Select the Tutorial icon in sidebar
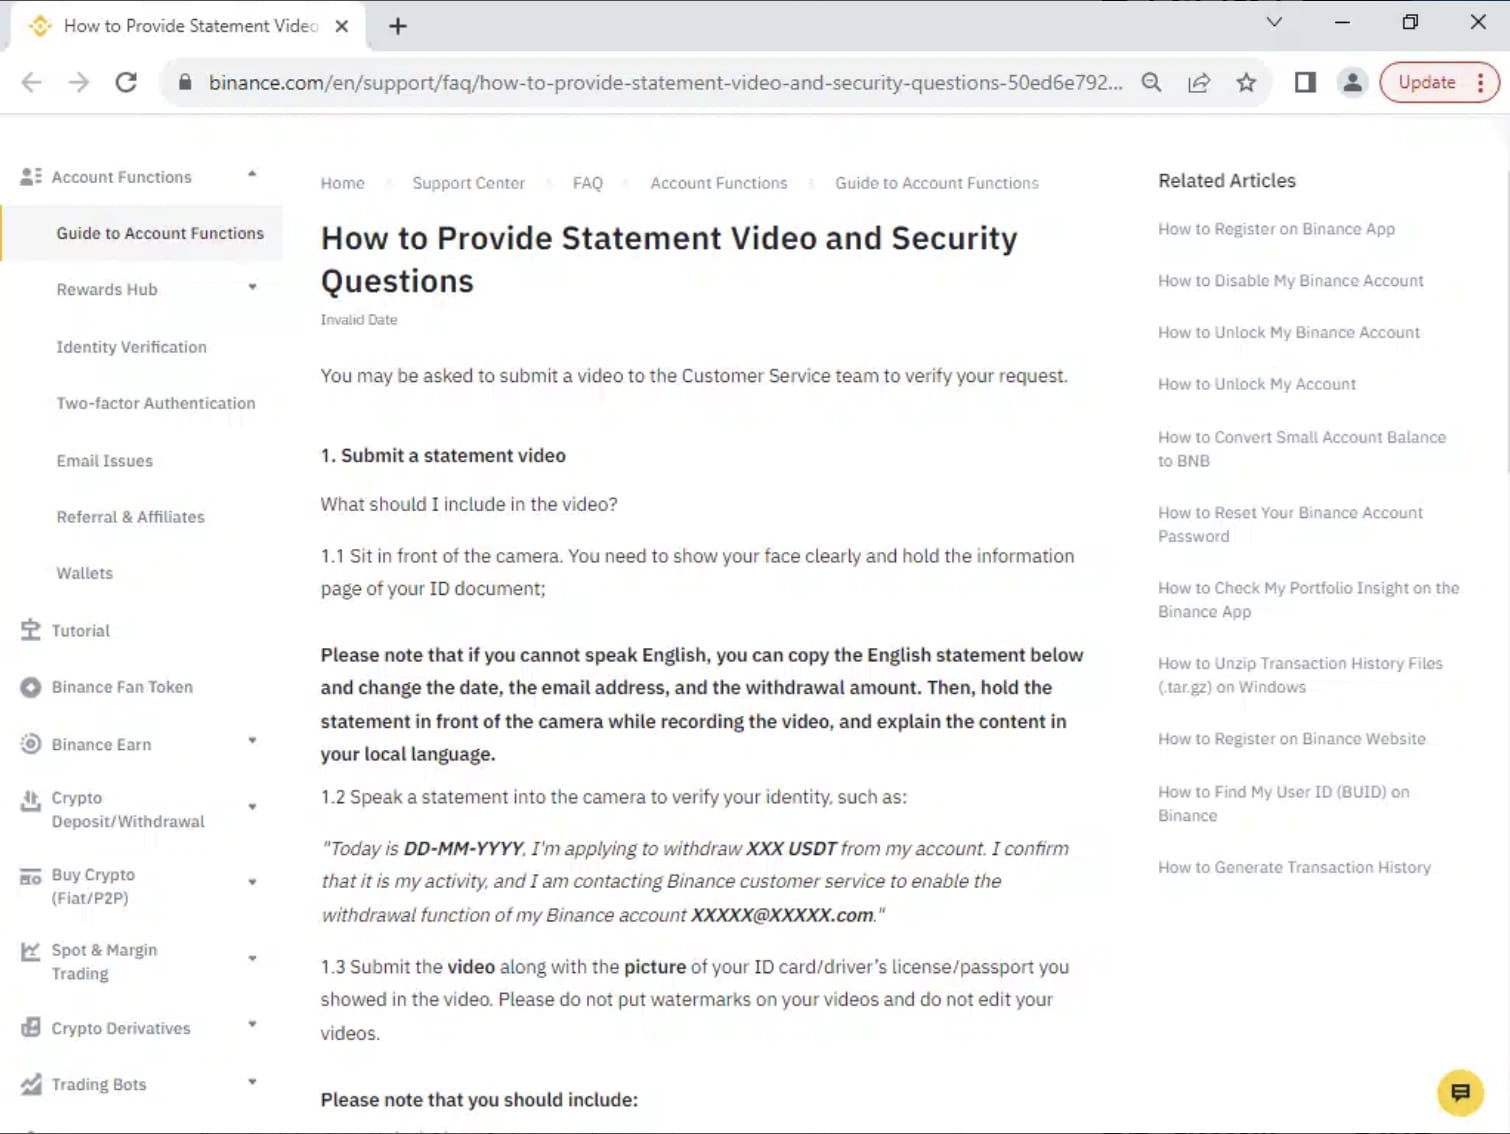Image resolution: width=1510 pixels, height=1134 pixels. tap(29, 629)
